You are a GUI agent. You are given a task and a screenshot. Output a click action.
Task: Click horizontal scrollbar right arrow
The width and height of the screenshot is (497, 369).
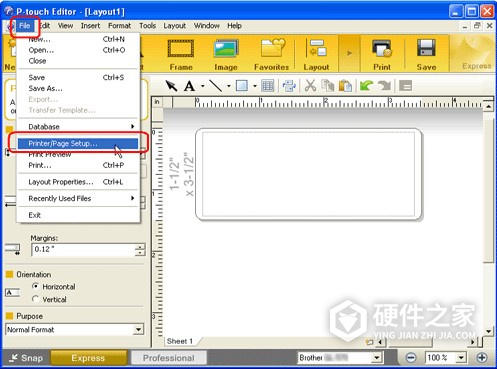[472, 342]
